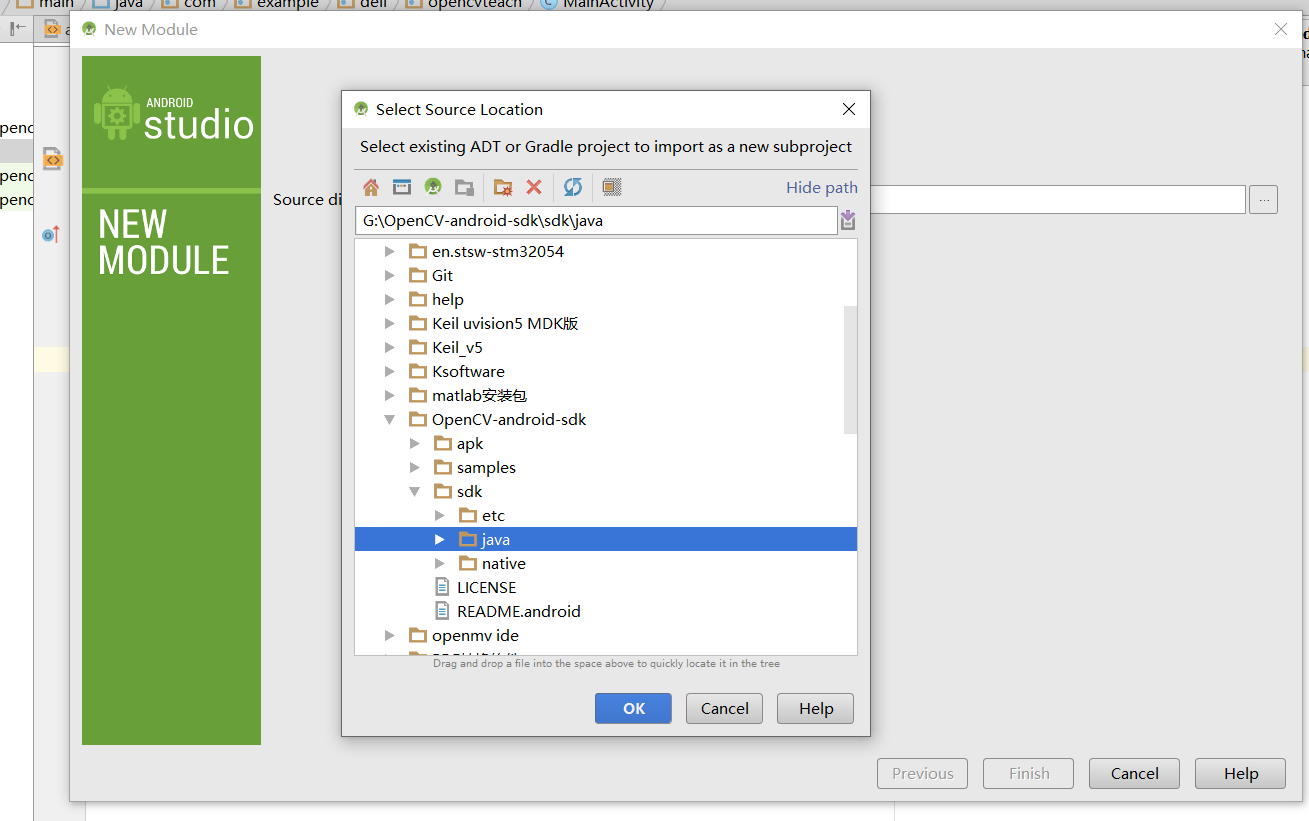The width and height of the screenshot is (1309, 821).
Task: Select the matlab安装包 folder name
Action: [x=479, y=395]
